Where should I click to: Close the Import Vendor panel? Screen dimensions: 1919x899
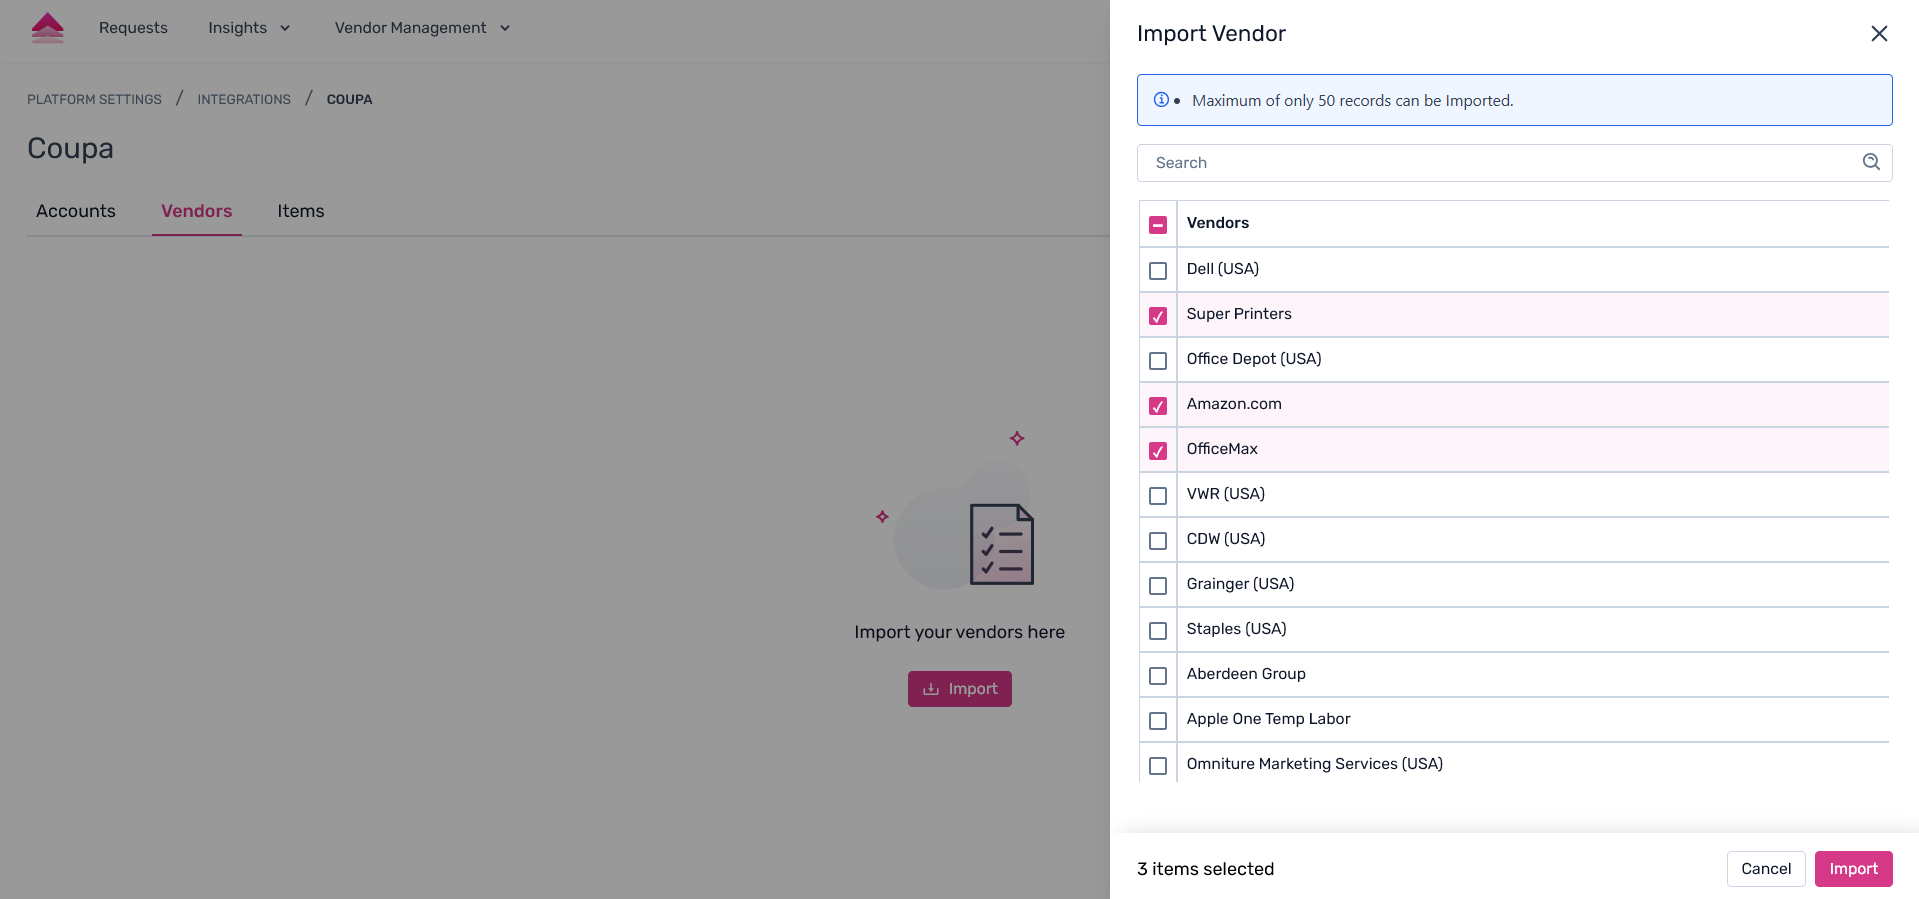coord(1879,34)
